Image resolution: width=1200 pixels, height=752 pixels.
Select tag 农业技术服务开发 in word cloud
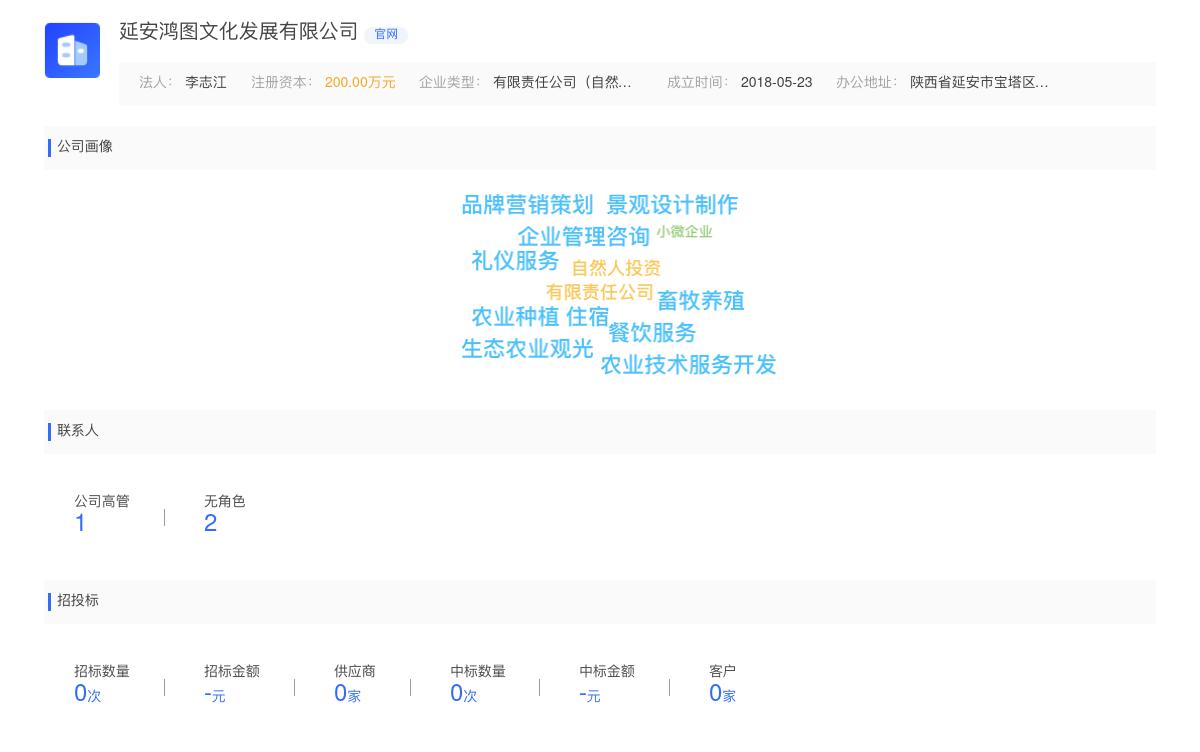point(688,365)
